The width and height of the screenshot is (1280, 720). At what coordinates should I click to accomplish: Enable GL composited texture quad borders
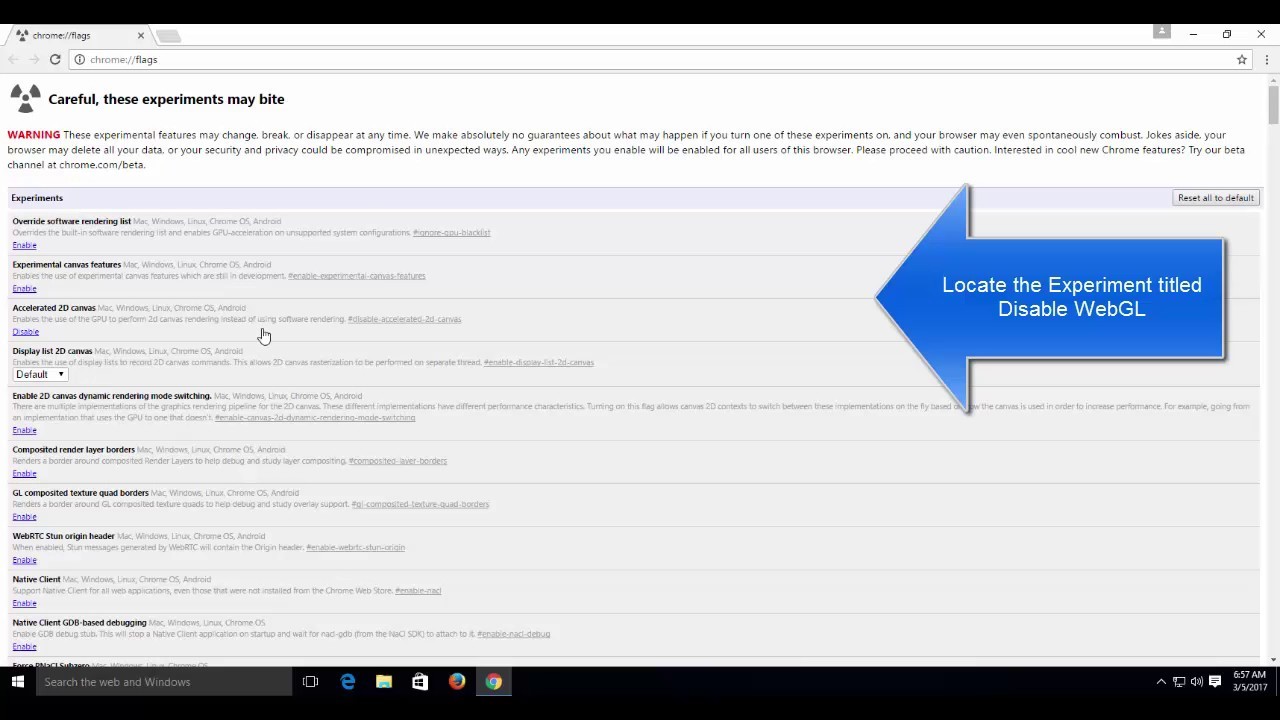coord(24,517)
